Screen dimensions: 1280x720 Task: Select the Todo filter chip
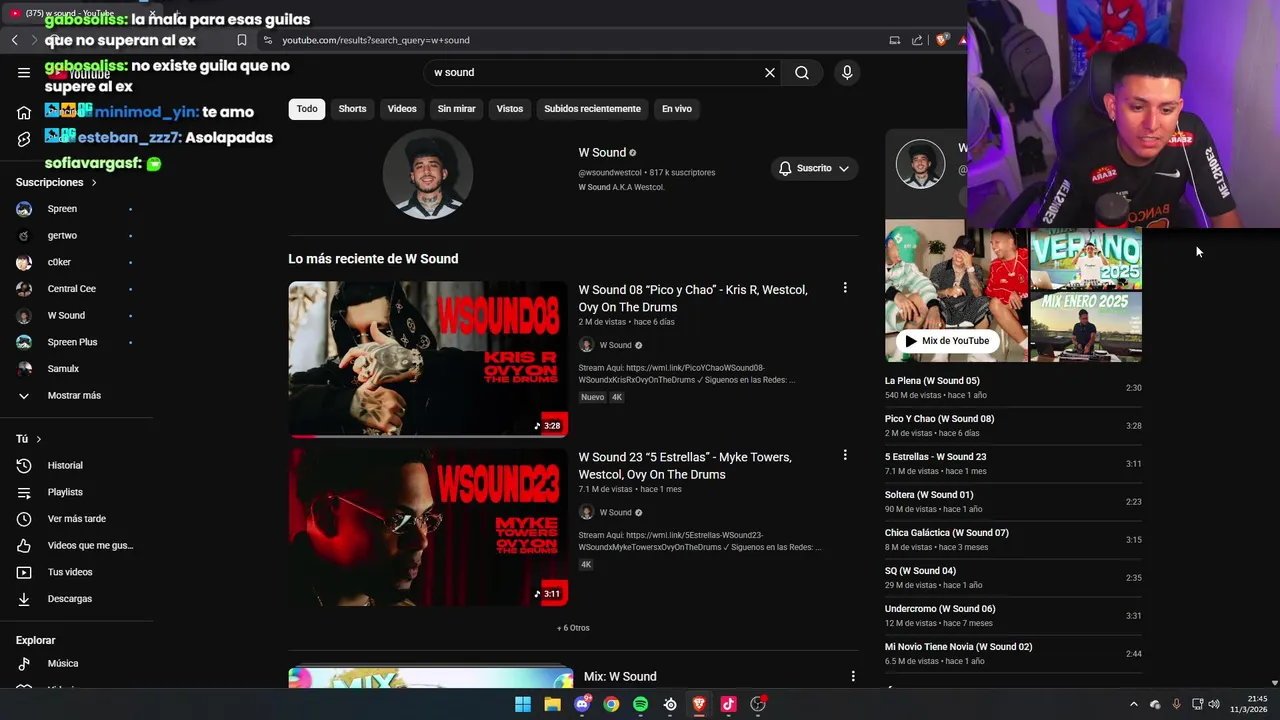307,109
